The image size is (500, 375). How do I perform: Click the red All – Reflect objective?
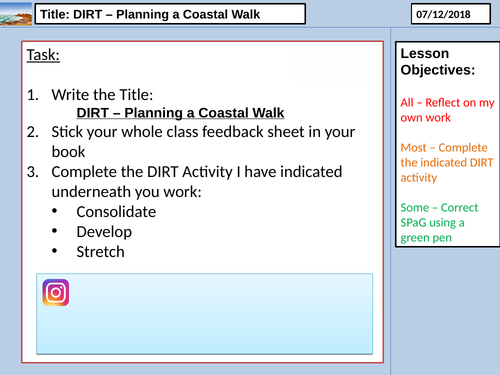point(447,110)
